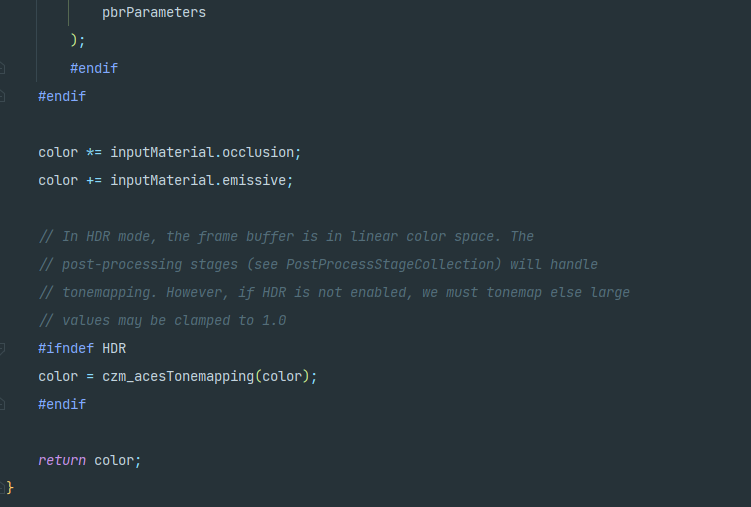Click comment line starting 'In HDR mode'
The height and width of the screenshot is (507, 751).
coord(286,237)
